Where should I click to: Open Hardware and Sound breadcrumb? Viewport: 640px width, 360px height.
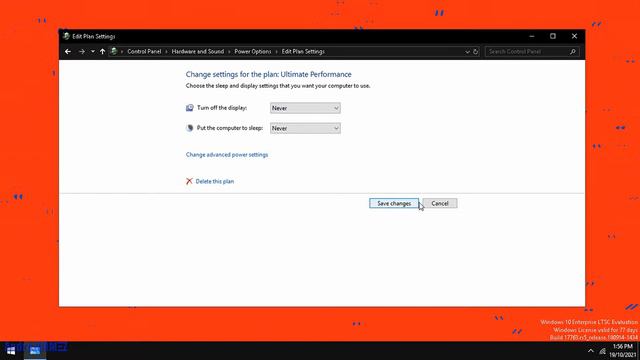[198, 51]
